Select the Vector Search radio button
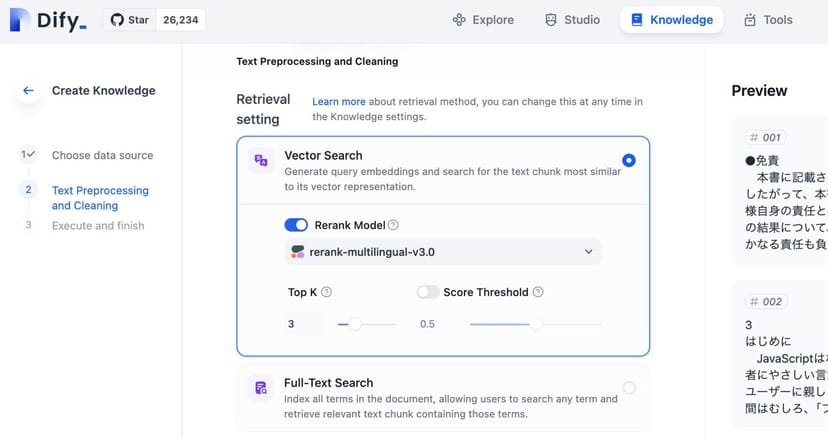828x438 pixels. pyautogui.click(x=629, y=160)
